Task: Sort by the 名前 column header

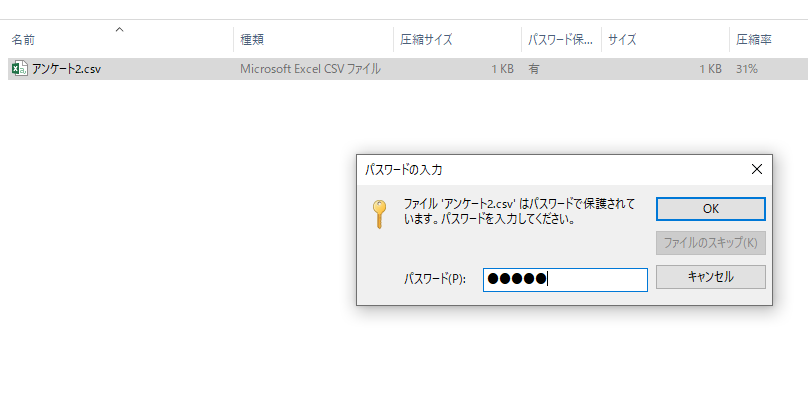Action: click(24, 40)
